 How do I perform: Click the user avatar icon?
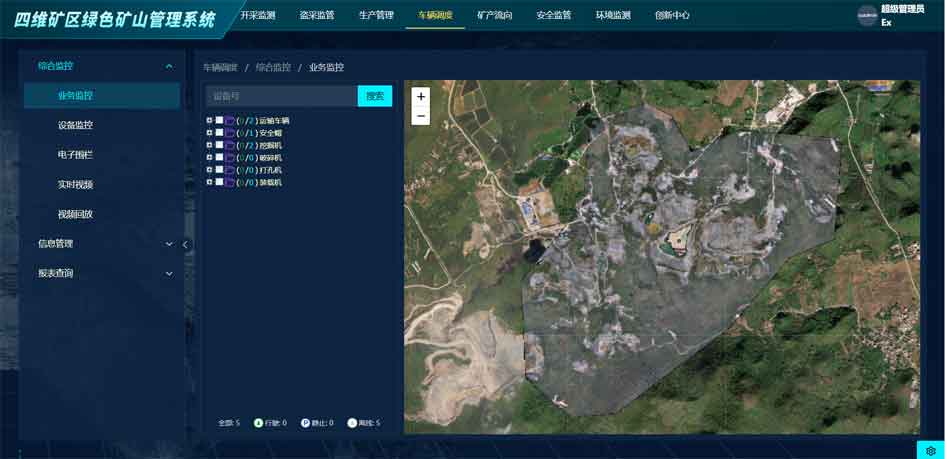[866, 15]
